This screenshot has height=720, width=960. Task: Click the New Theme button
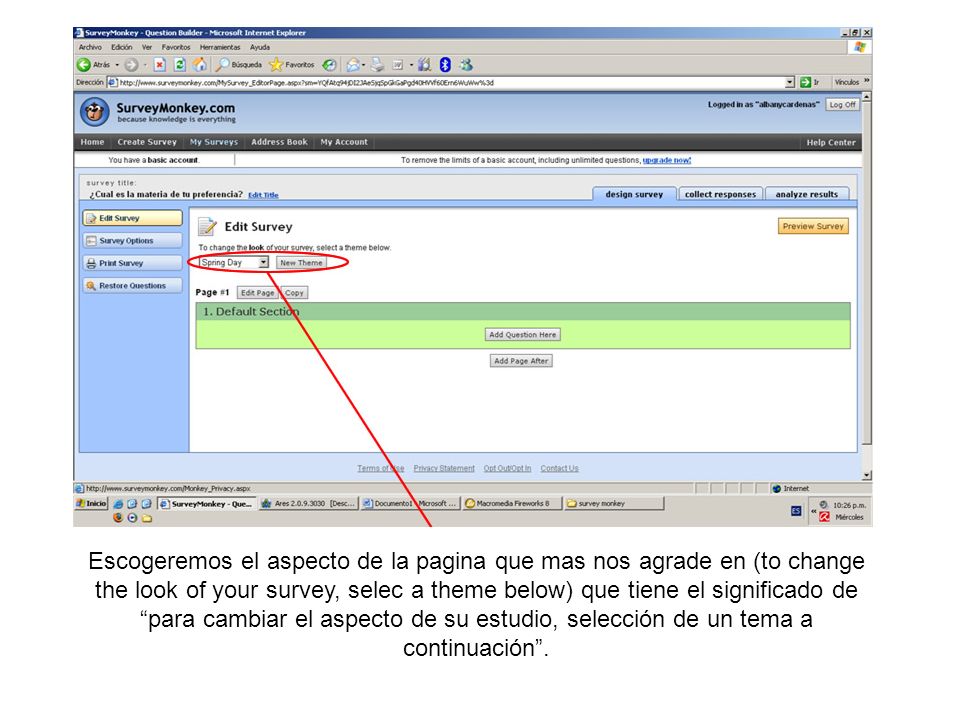[301, 263]
